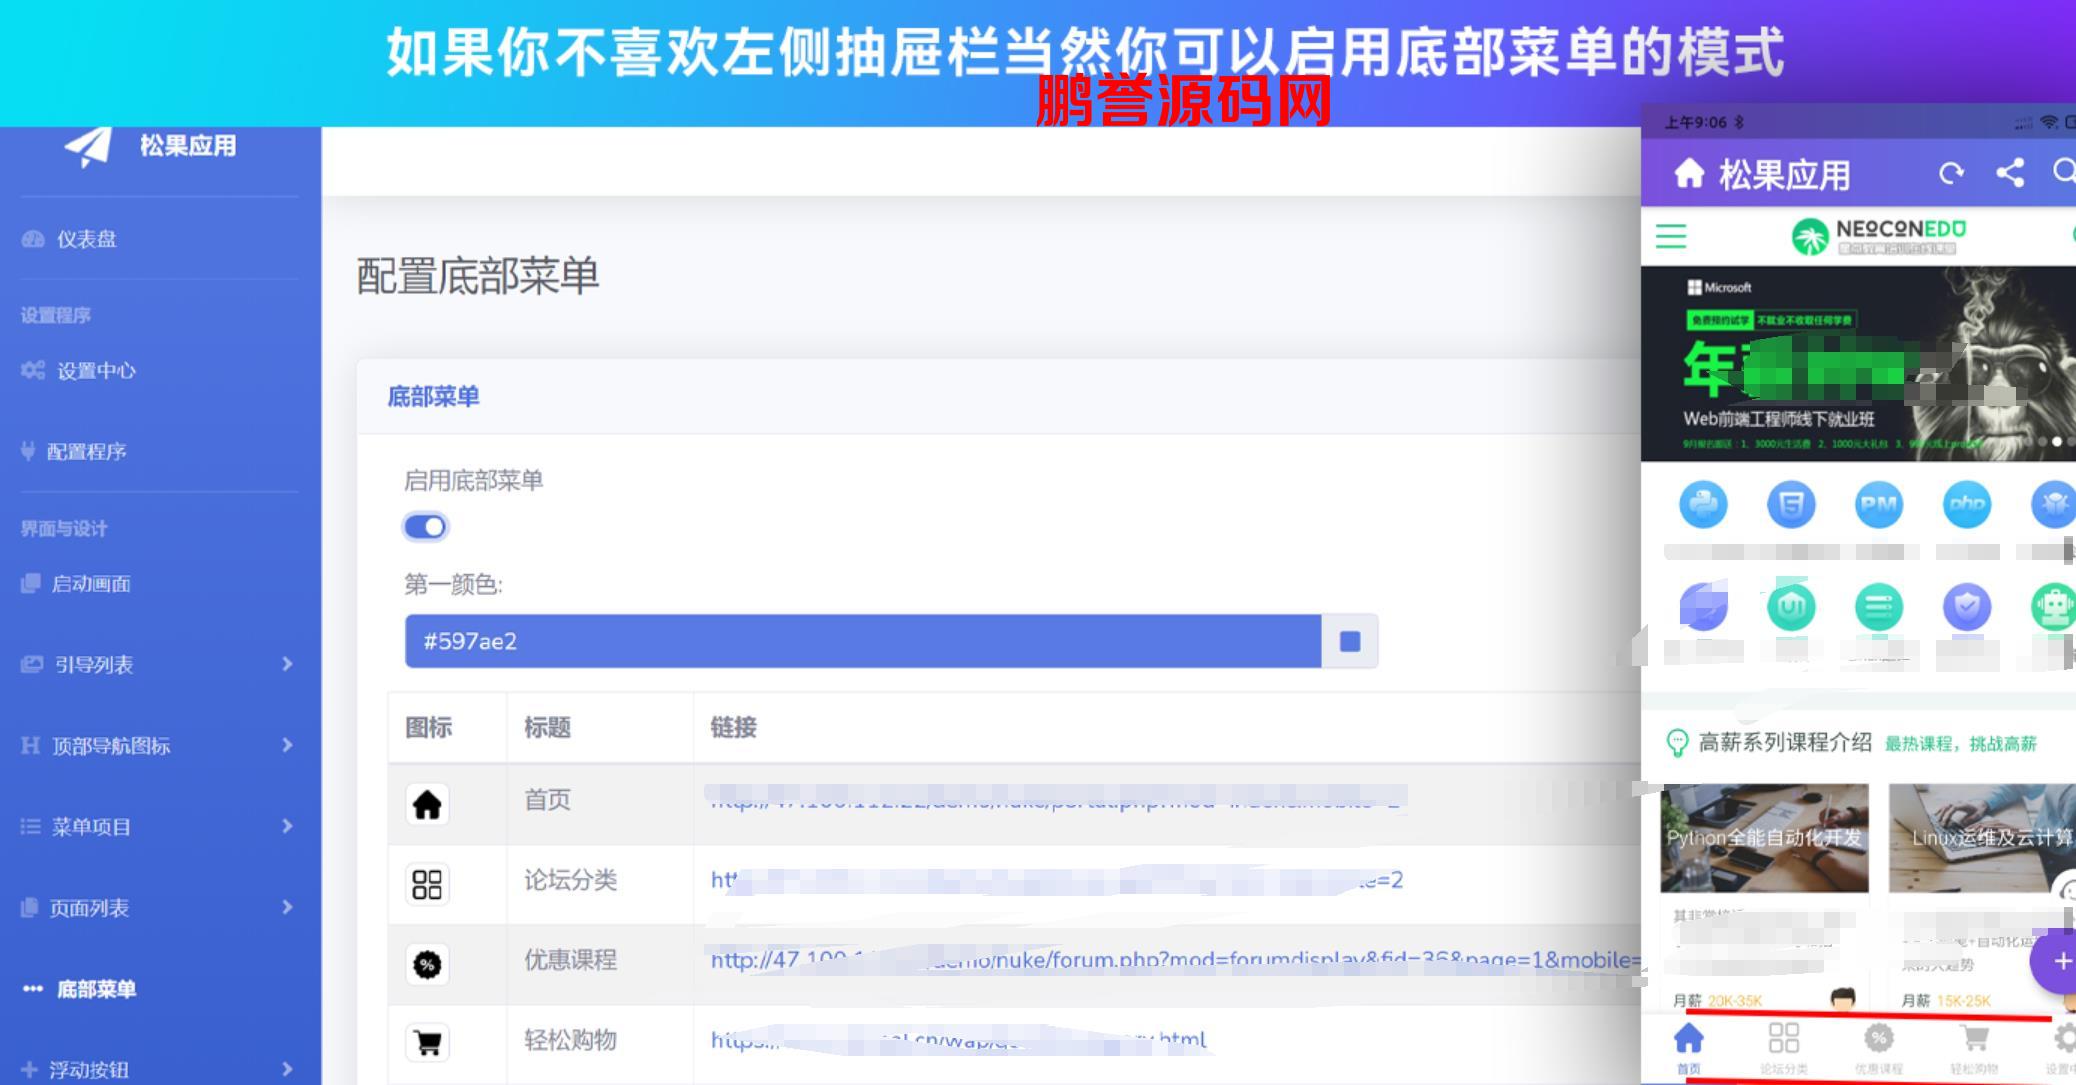Expand the 引导列表 chevron
The image size is (2076, 1085).
287,664
